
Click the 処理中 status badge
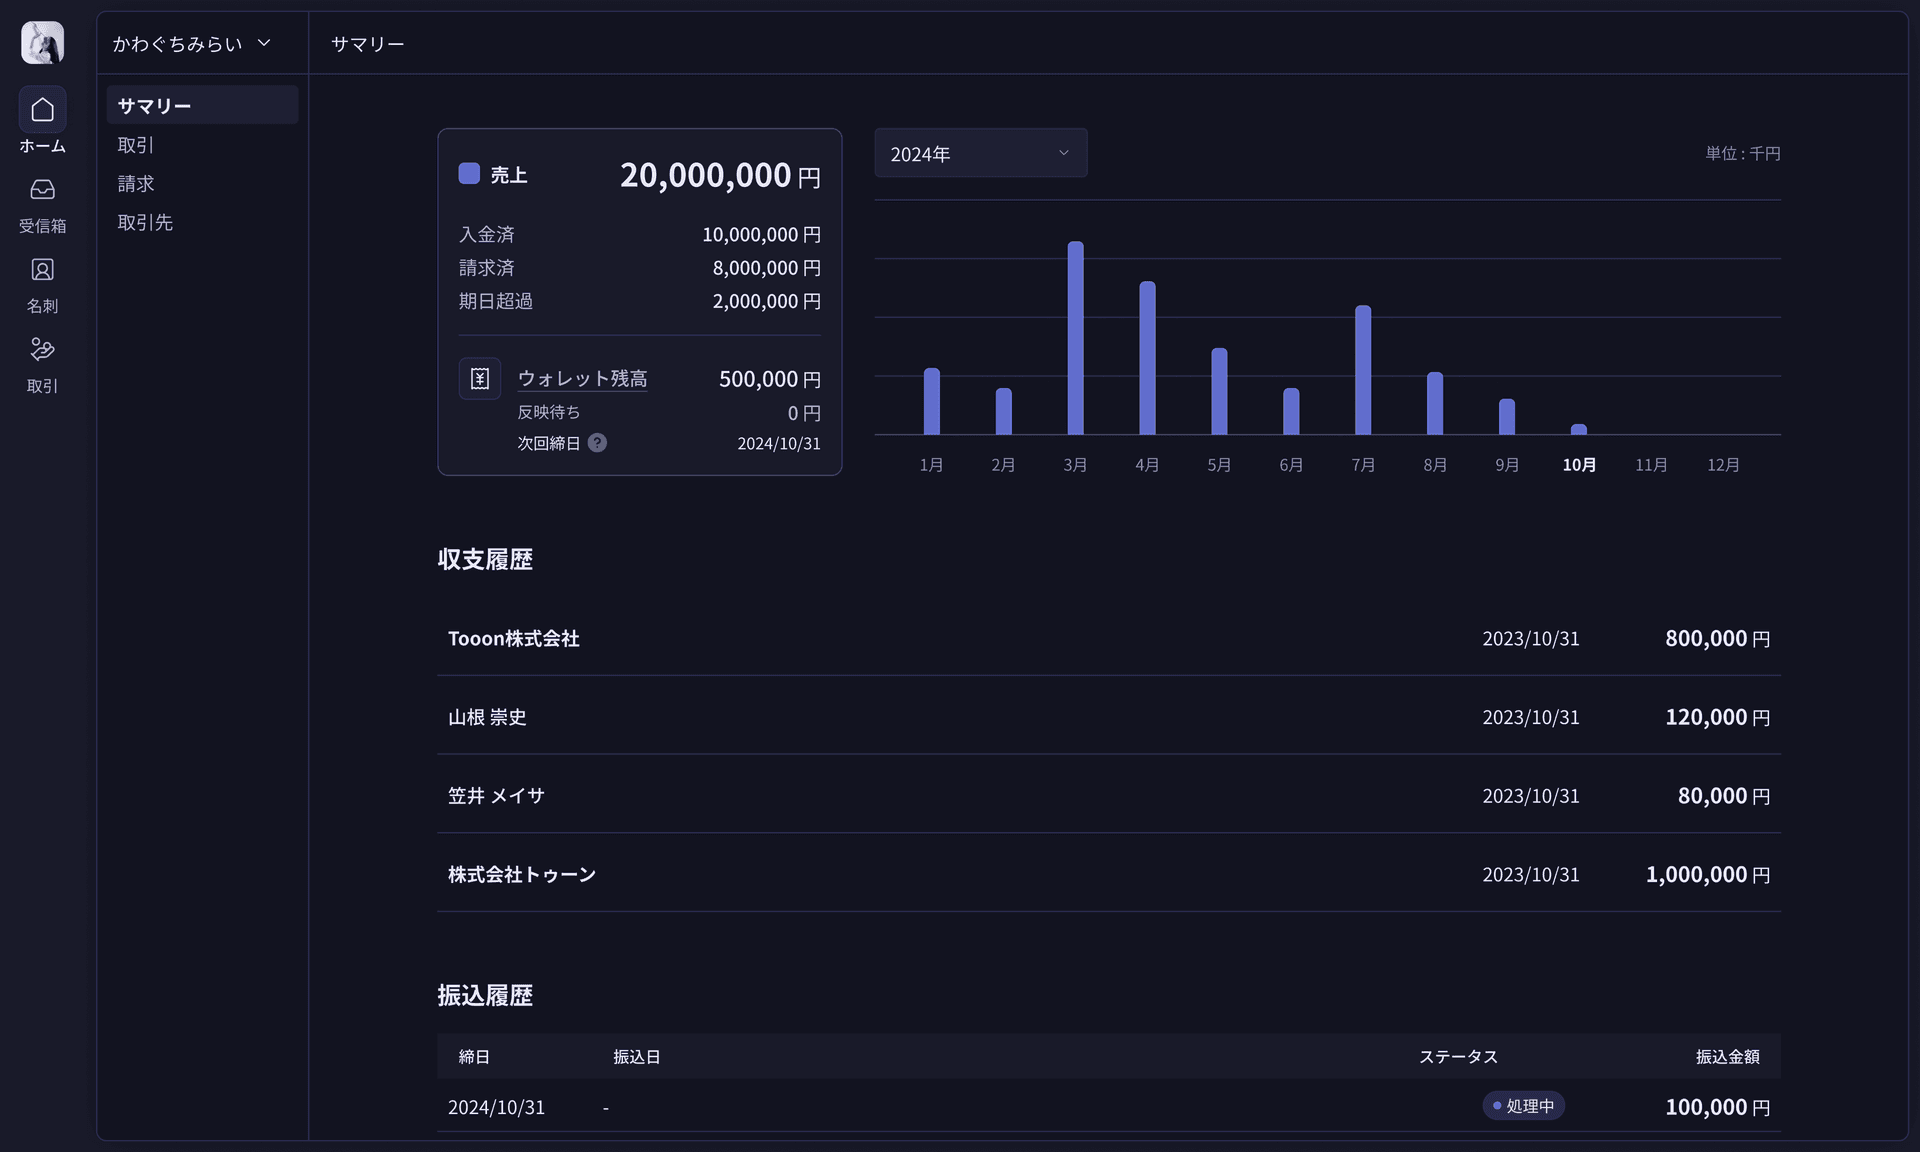coord(1523,1106)
